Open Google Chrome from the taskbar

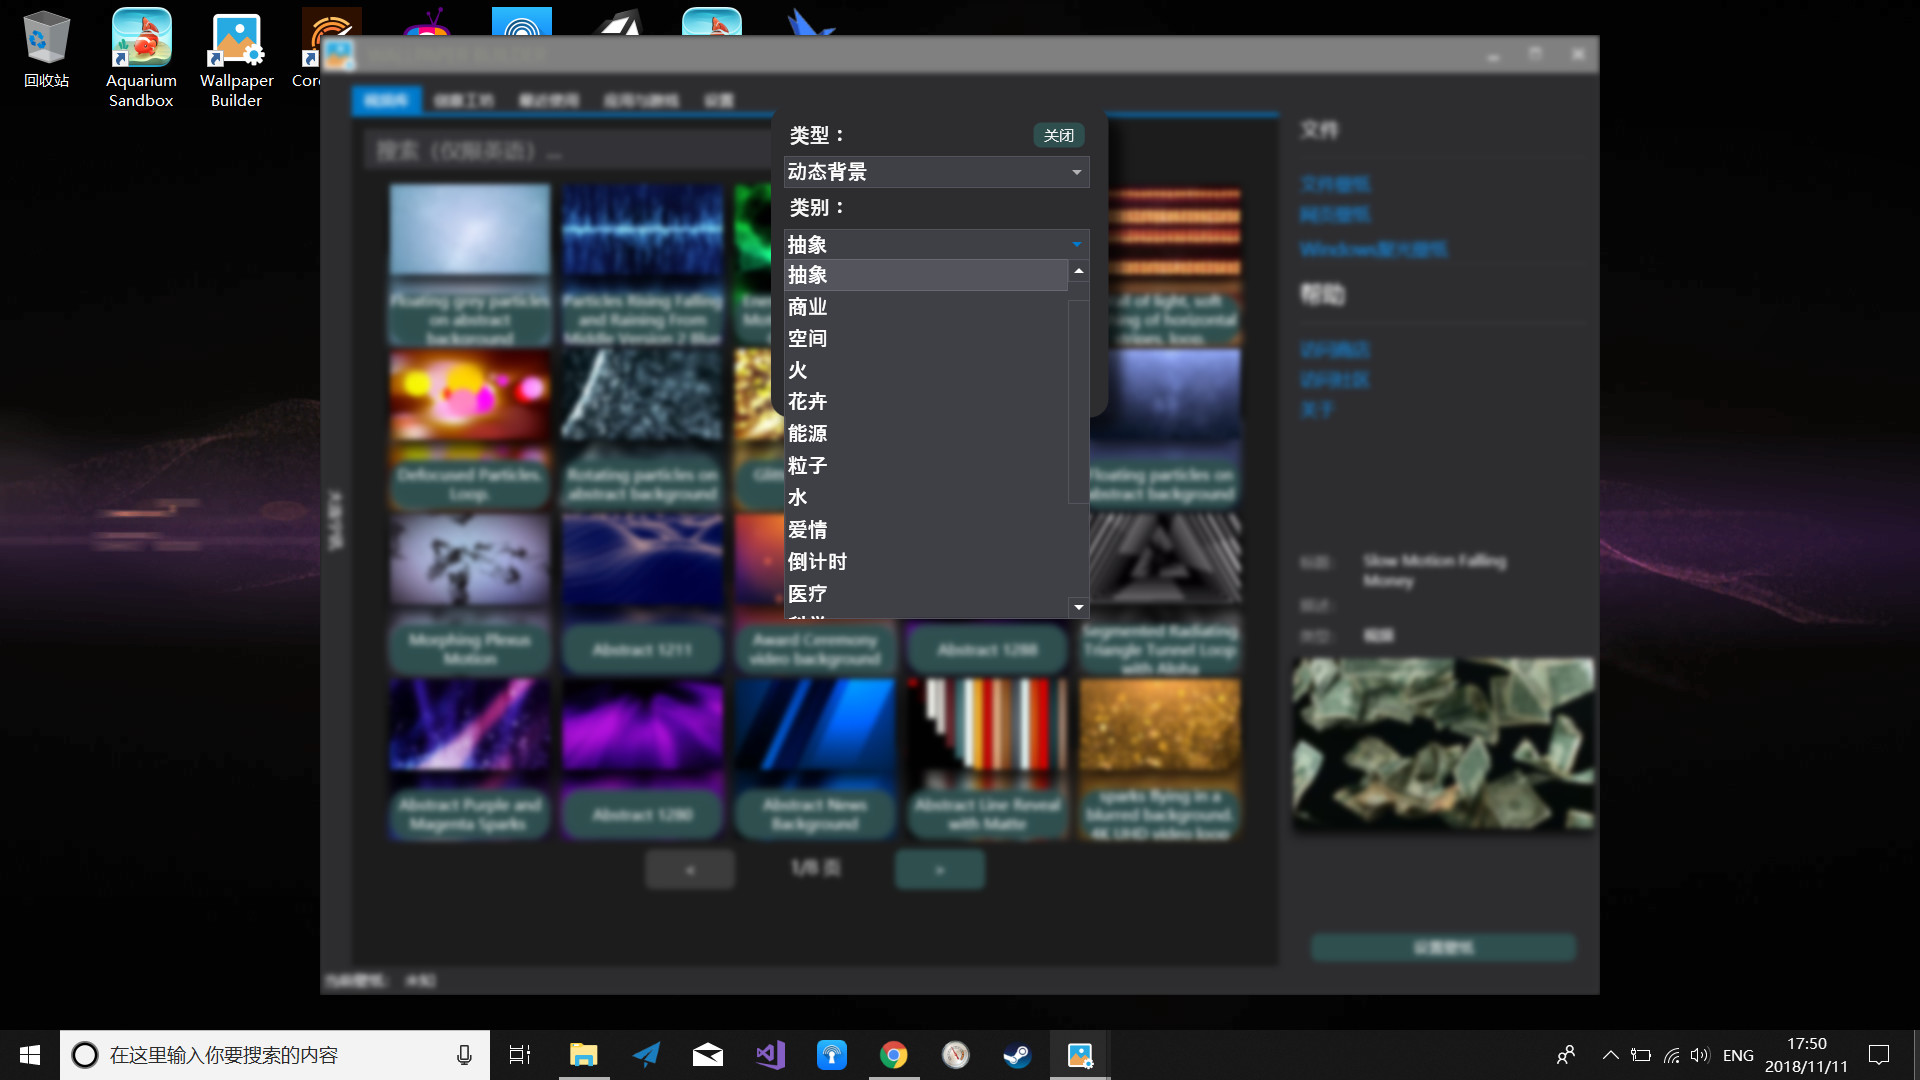pos(894,1055)
